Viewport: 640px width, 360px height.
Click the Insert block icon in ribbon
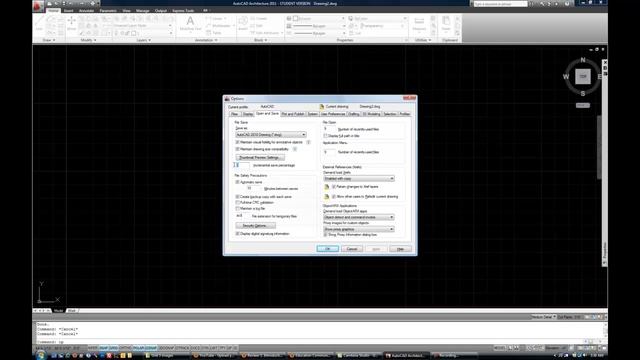[243, 23]
